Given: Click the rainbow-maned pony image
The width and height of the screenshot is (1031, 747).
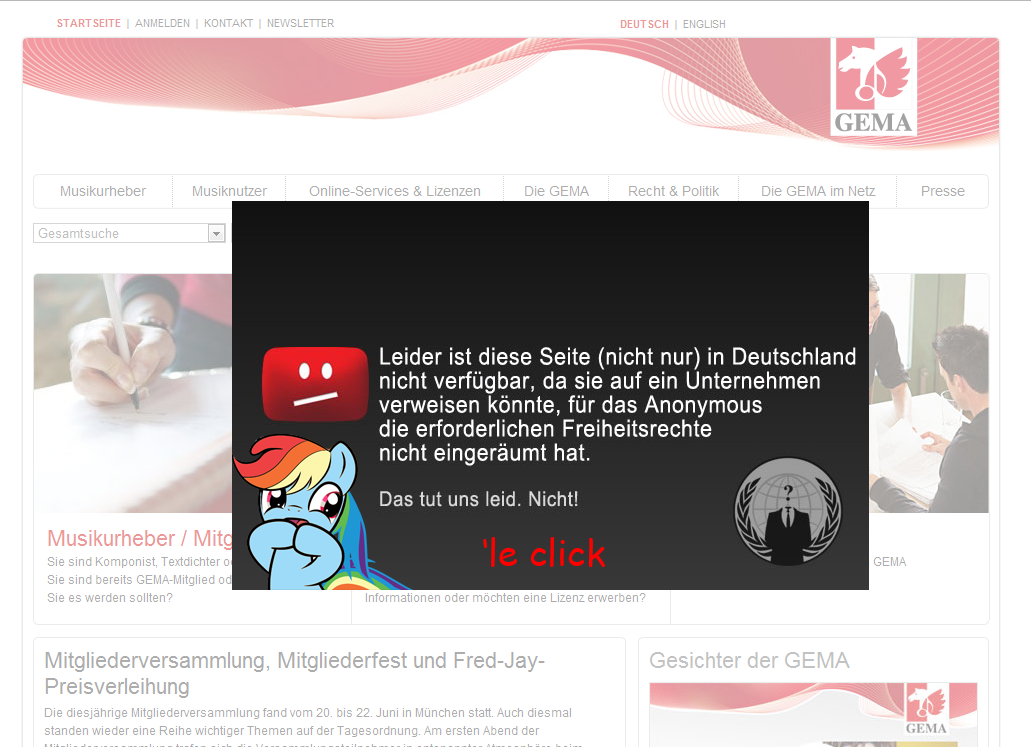Looking at the screenshot, I should [316, 512].
